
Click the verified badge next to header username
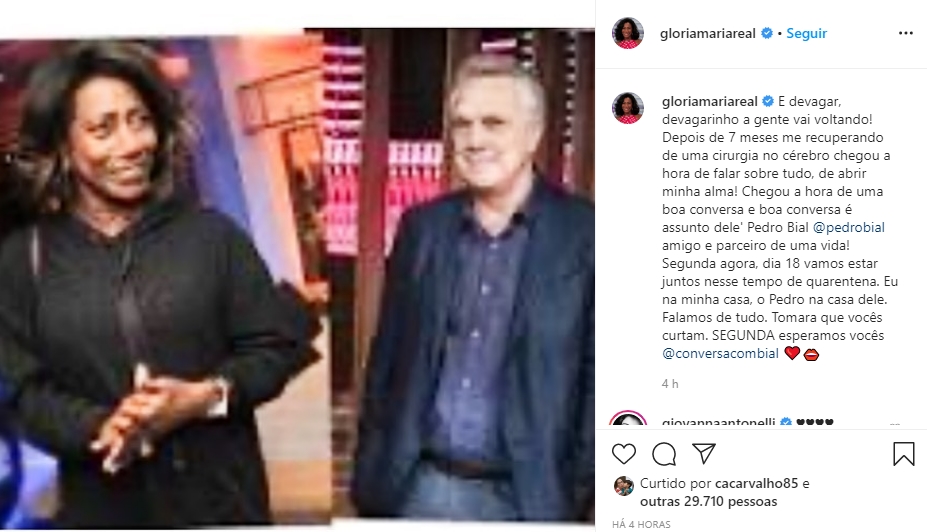pos(767,33)
